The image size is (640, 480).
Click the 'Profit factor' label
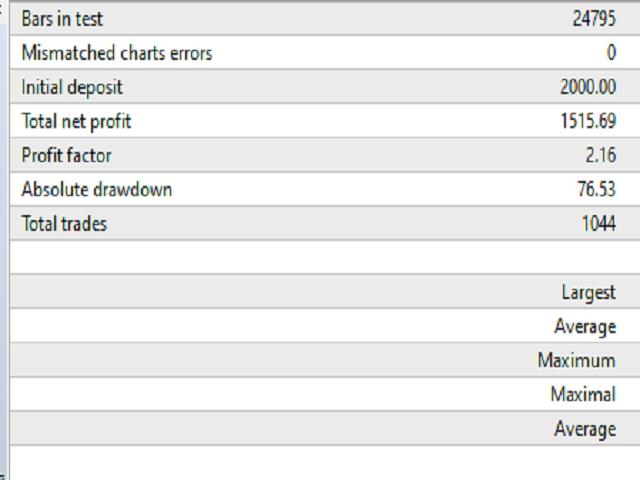[66, 156]
